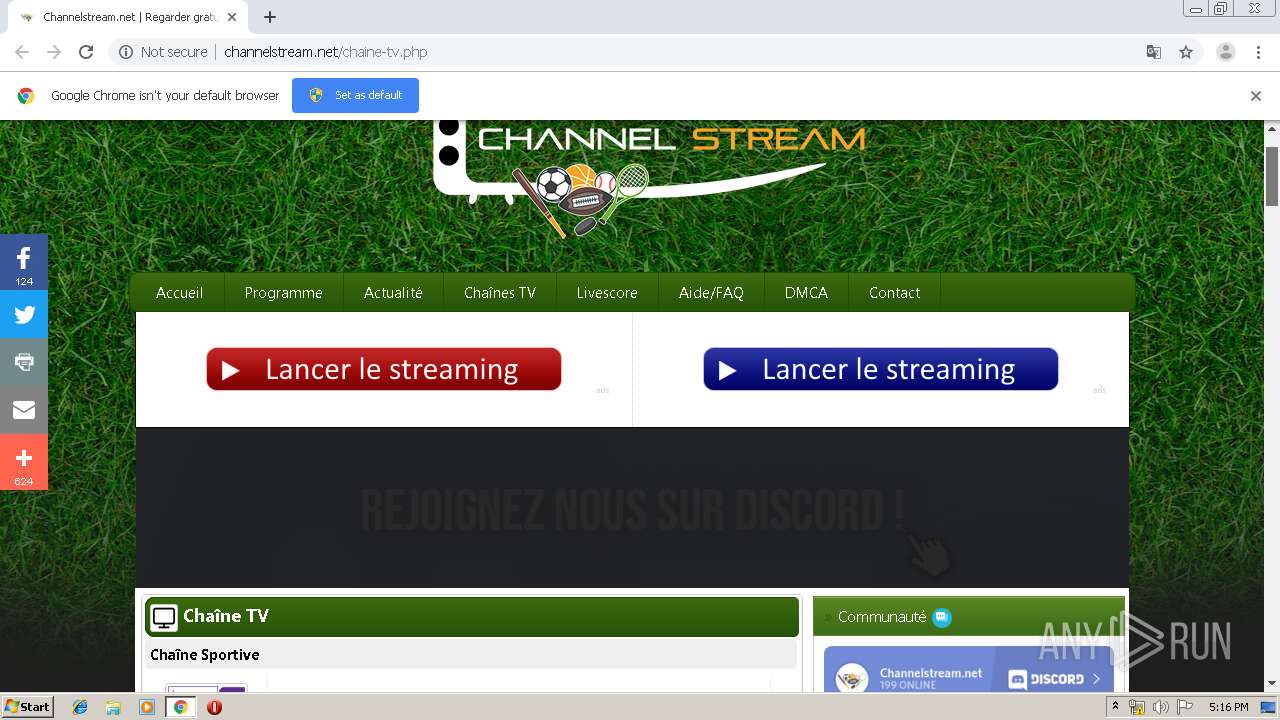The image size is (1280, 720).
Task: Click the volume icon in system tray
Action: 1160,707
